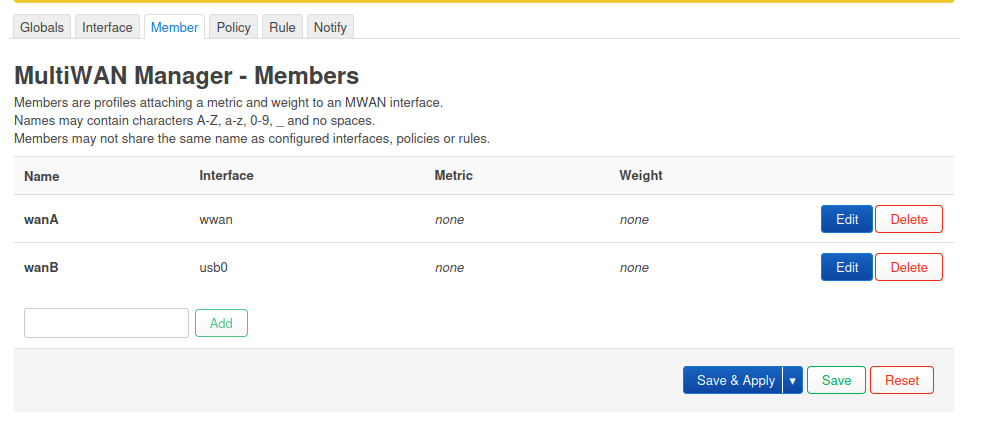Switch to the Notify tab
This screenshot has width=998, height=430.
pos(330,27)
